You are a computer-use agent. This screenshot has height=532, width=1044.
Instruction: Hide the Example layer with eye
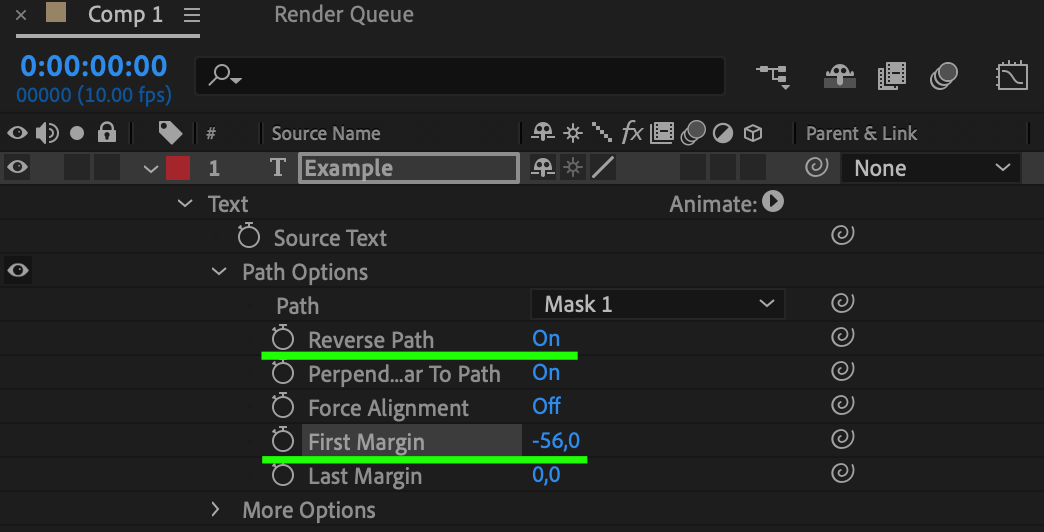tap(17, 167)
